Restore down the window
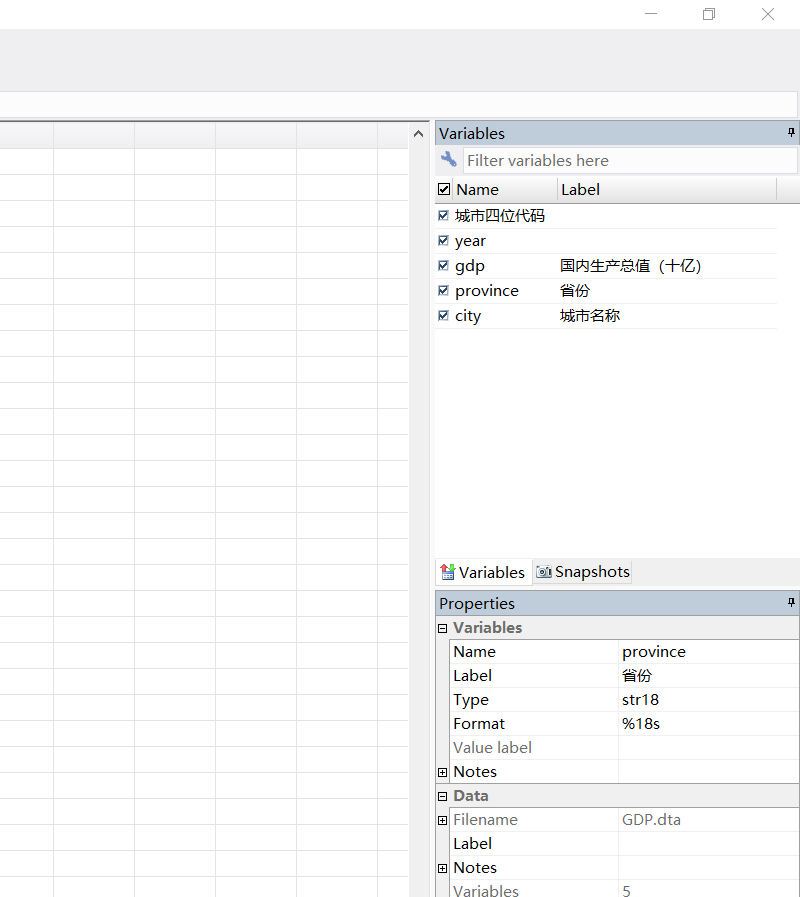 point(709,14)
